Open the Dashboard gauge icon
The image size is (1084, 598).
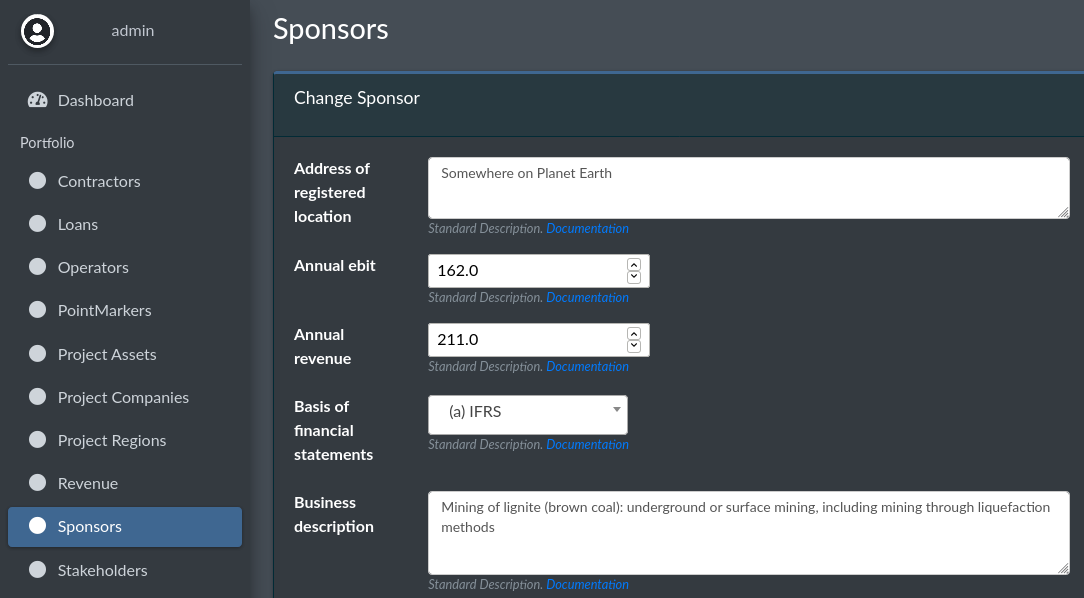pyautogui.click(x=38, y=100)
